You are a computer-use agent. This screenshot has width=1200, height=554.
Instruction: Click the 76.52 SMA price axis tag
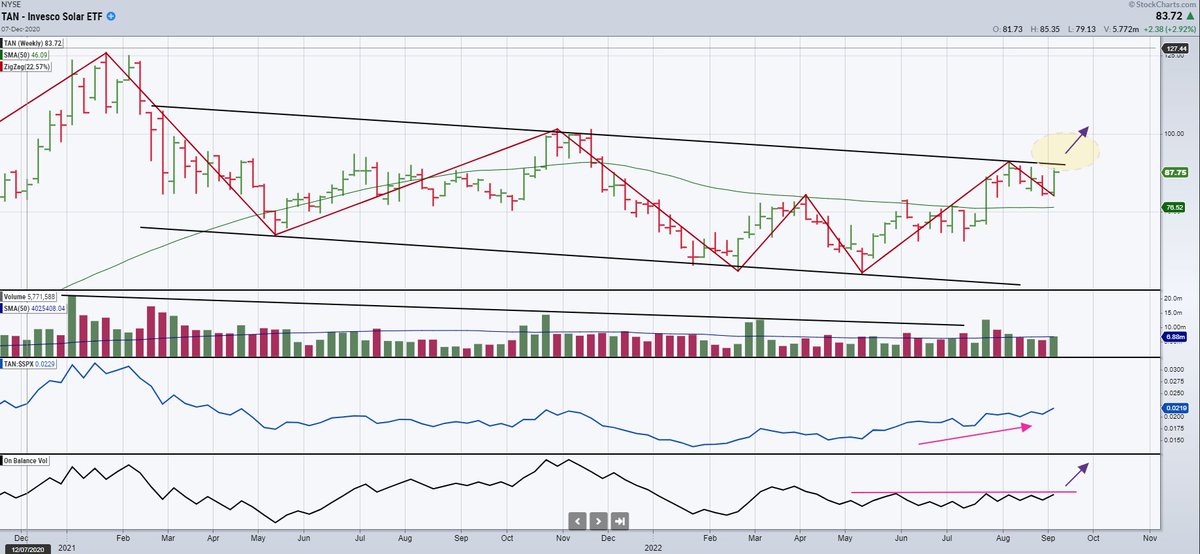pyautogui.click(x=1173, y=207)
